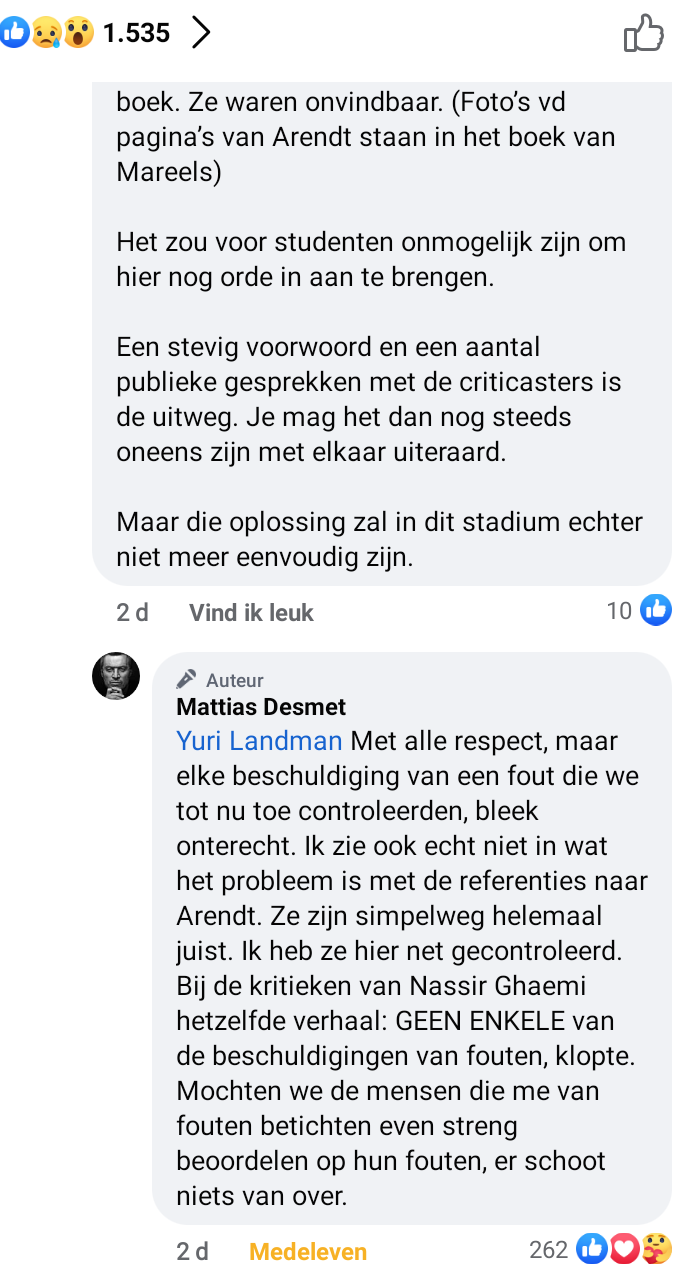
Task: Toggle your like using Vind ik leuk
Action: [250, 612]
